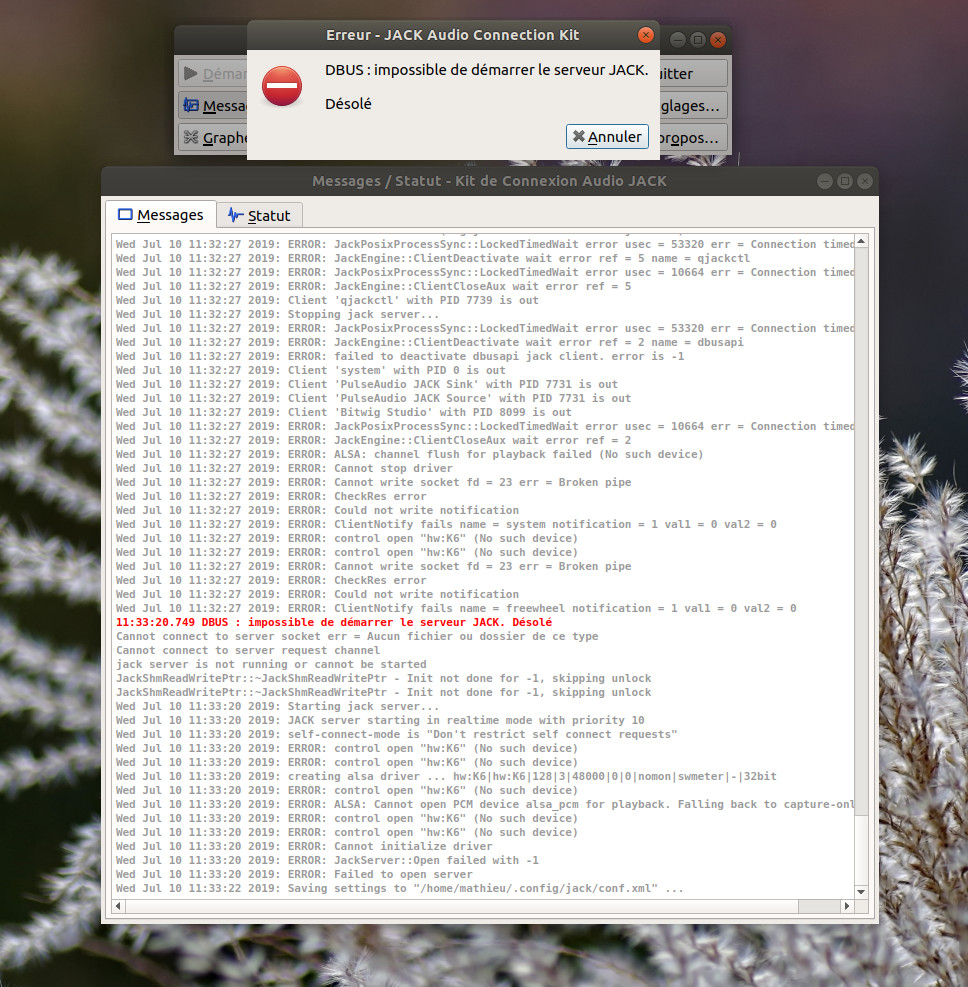The width and height of the screenshot is (968, 987).
Task: Click the Statut waveform tab icon
Action: (235, 215)
